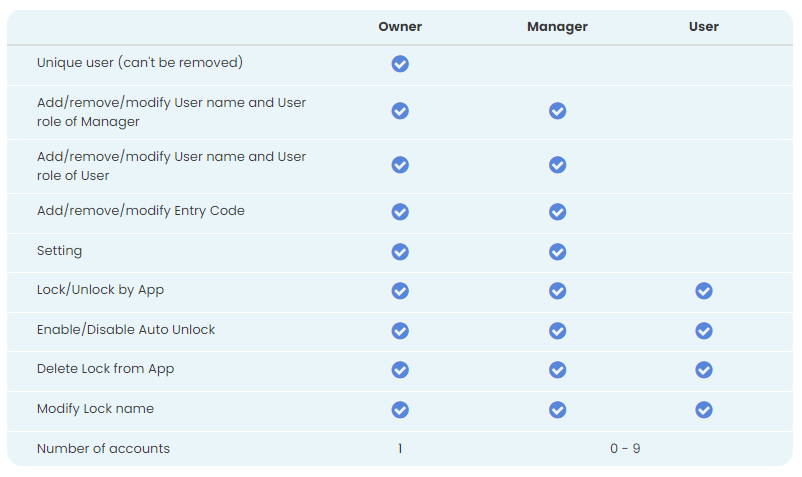Click Owner checkmark for role of User row
The width and height of the screenshot is (802, 477).
400,165
